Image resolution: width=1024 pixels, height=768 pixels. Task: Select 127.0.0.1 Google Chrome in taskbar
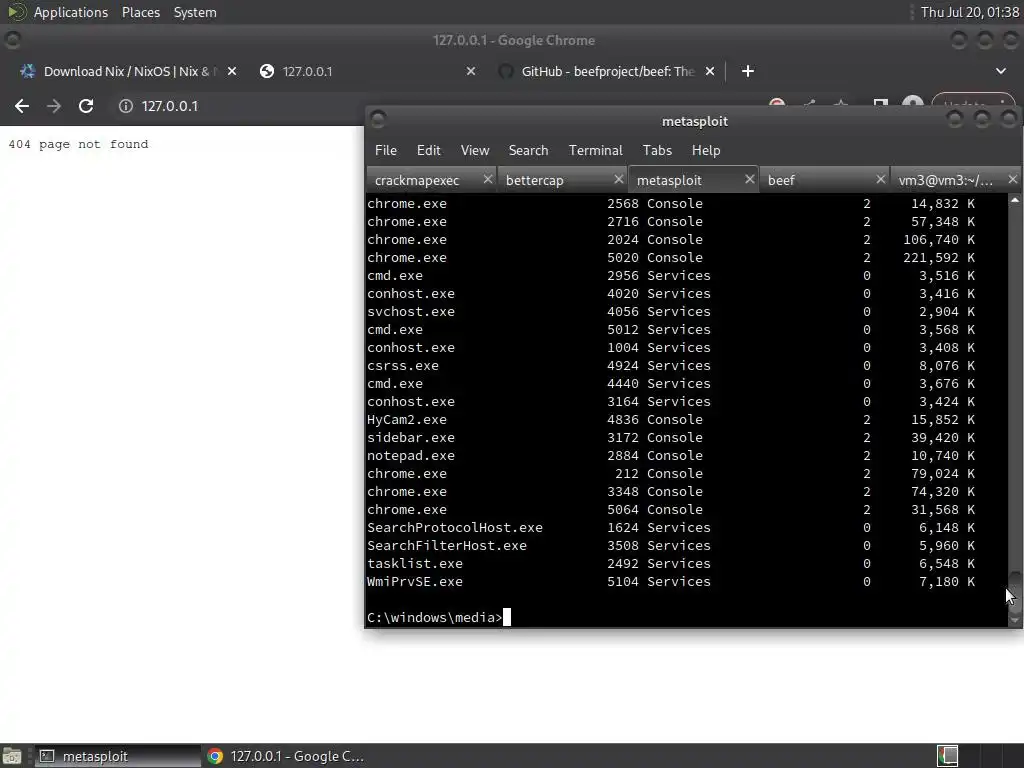(286, 756)
